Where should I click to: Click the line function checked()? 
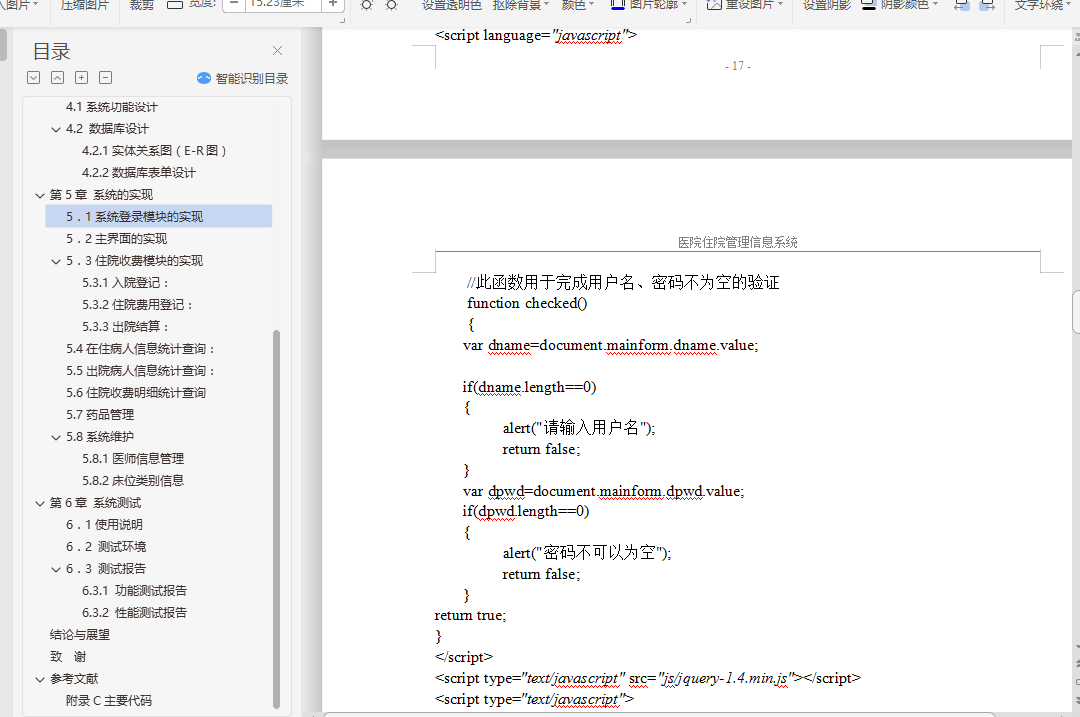527,303
